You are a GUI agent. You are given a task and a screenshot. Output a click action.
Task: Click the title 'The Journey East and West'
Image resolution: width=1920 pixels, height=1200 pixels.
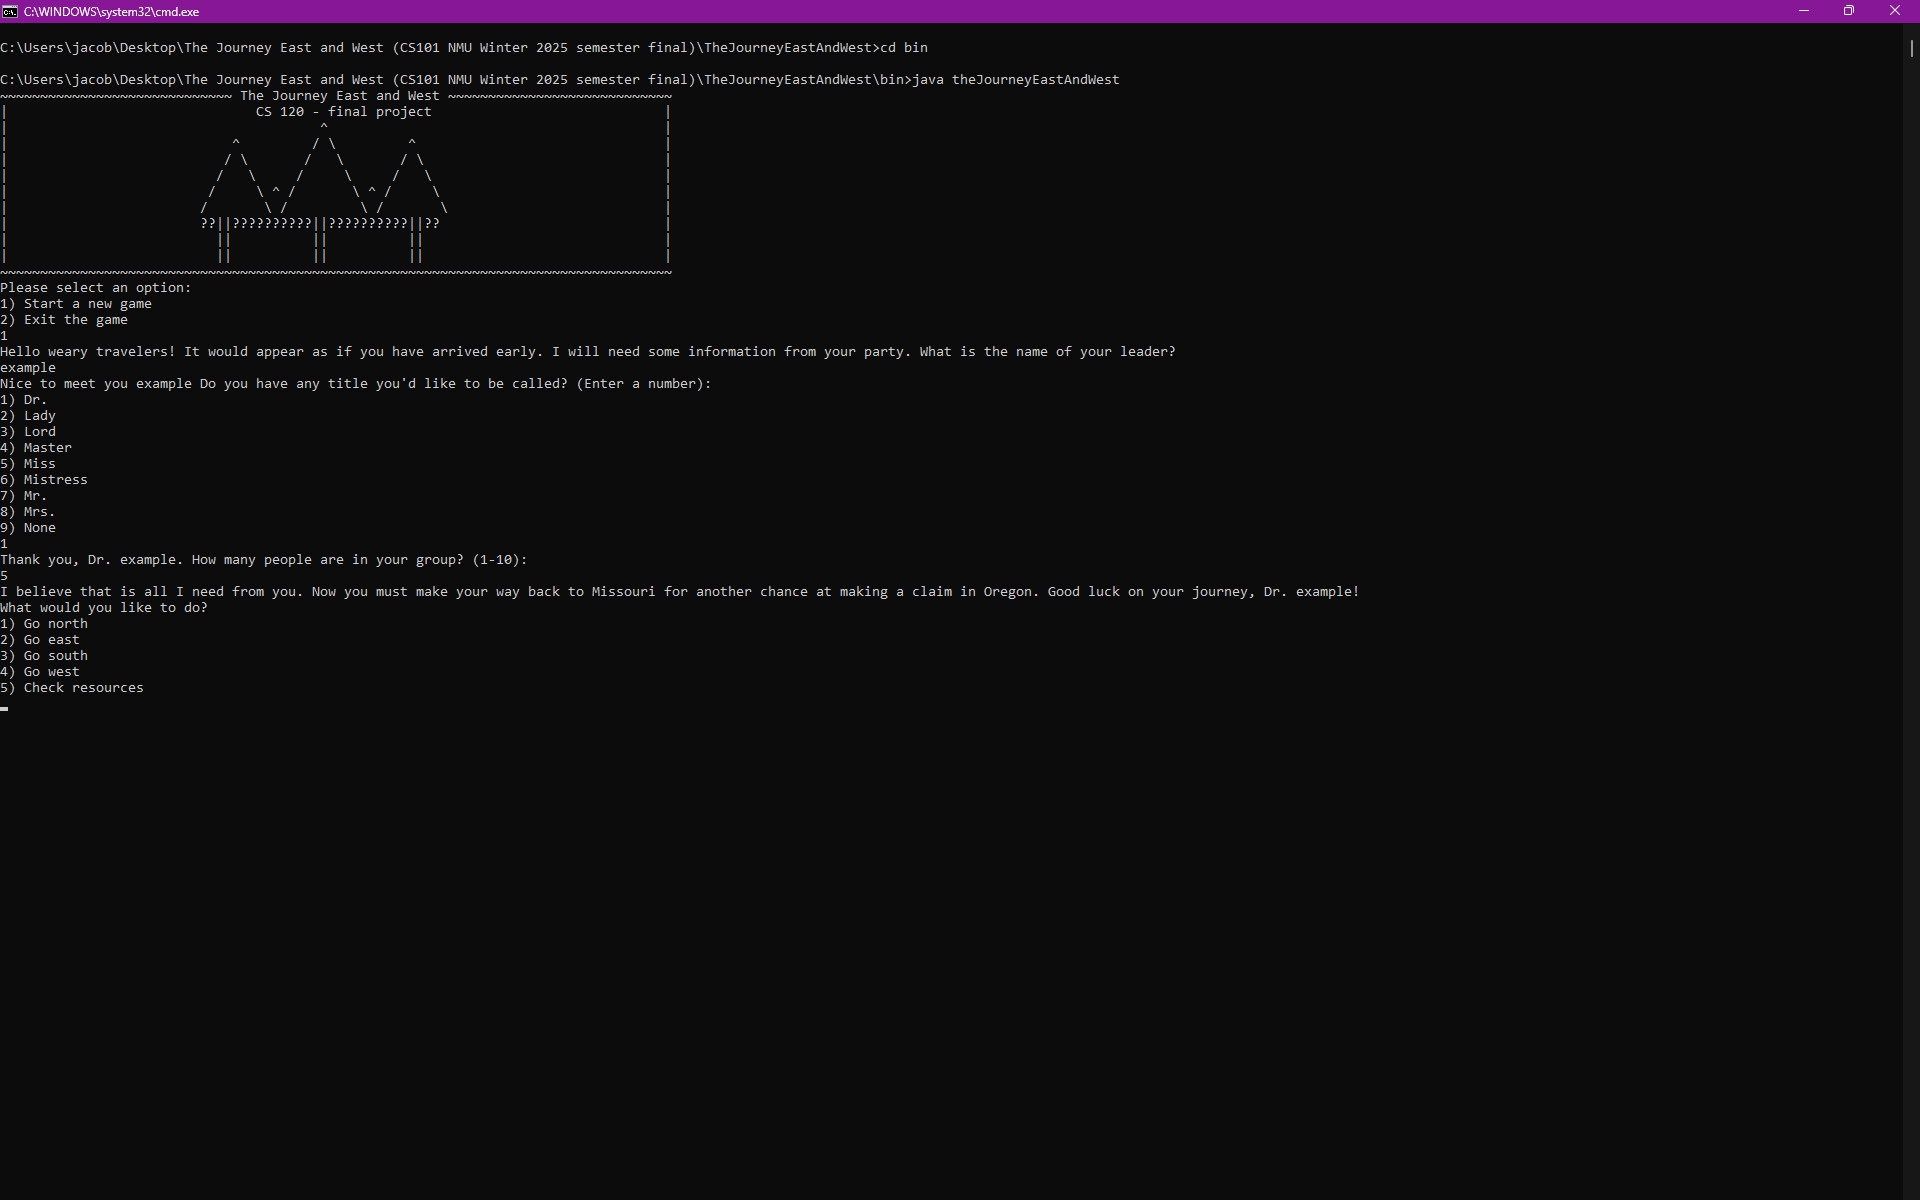pyautogui.click(x=339, y=95)
